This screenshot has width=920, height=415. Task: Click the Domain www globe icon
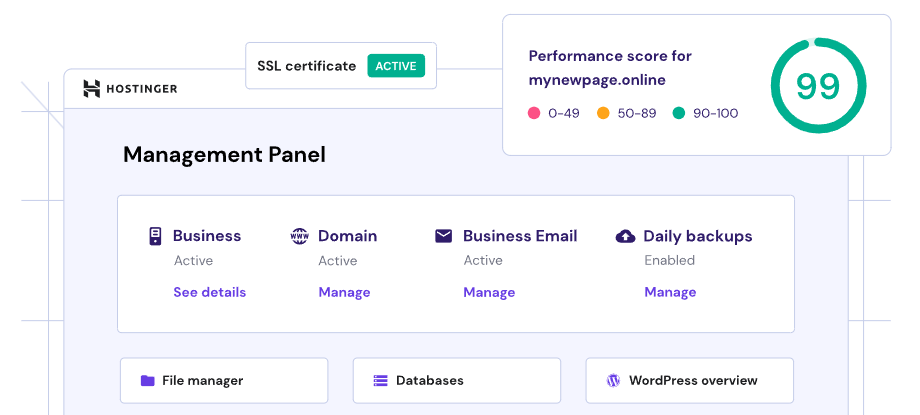[x=299, y=236]
